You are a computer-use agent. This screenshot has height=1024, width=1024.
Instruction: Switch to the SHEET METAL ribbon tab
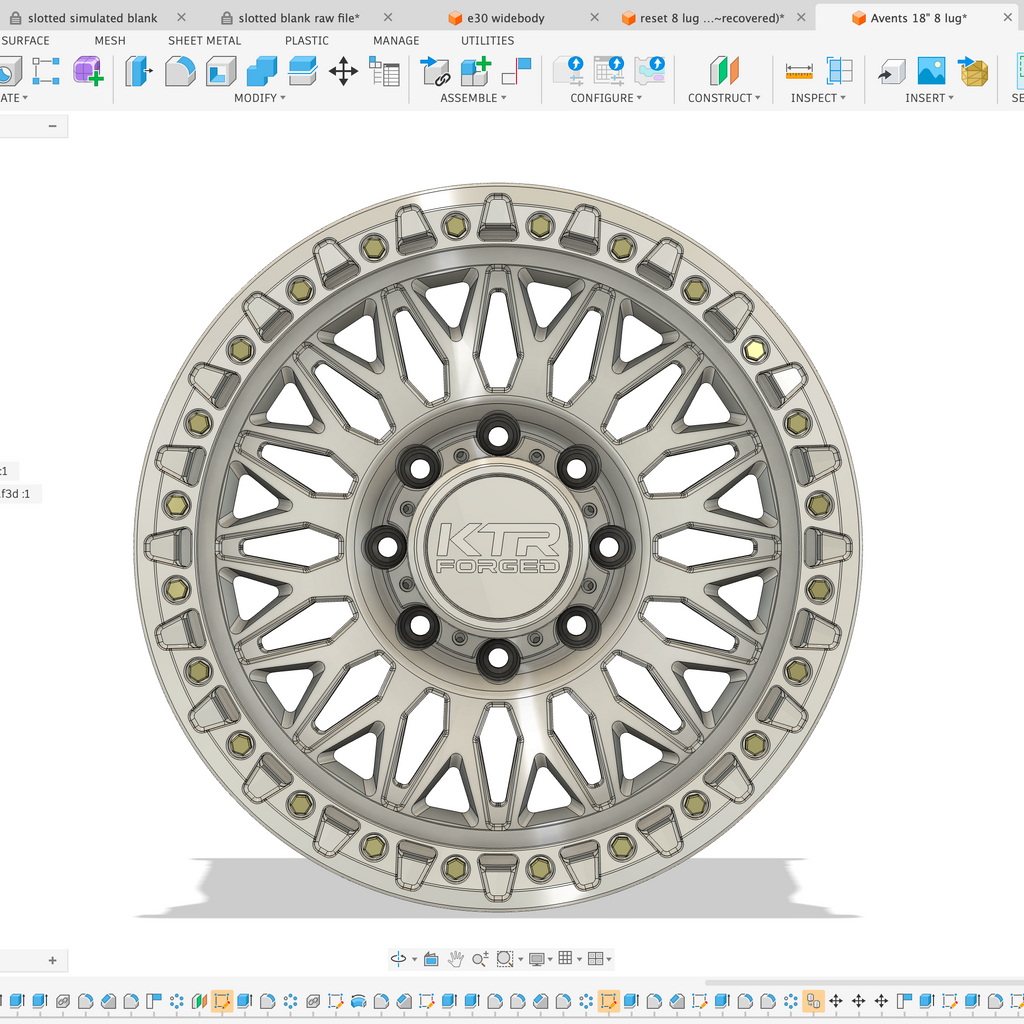[x=204, y=40]
